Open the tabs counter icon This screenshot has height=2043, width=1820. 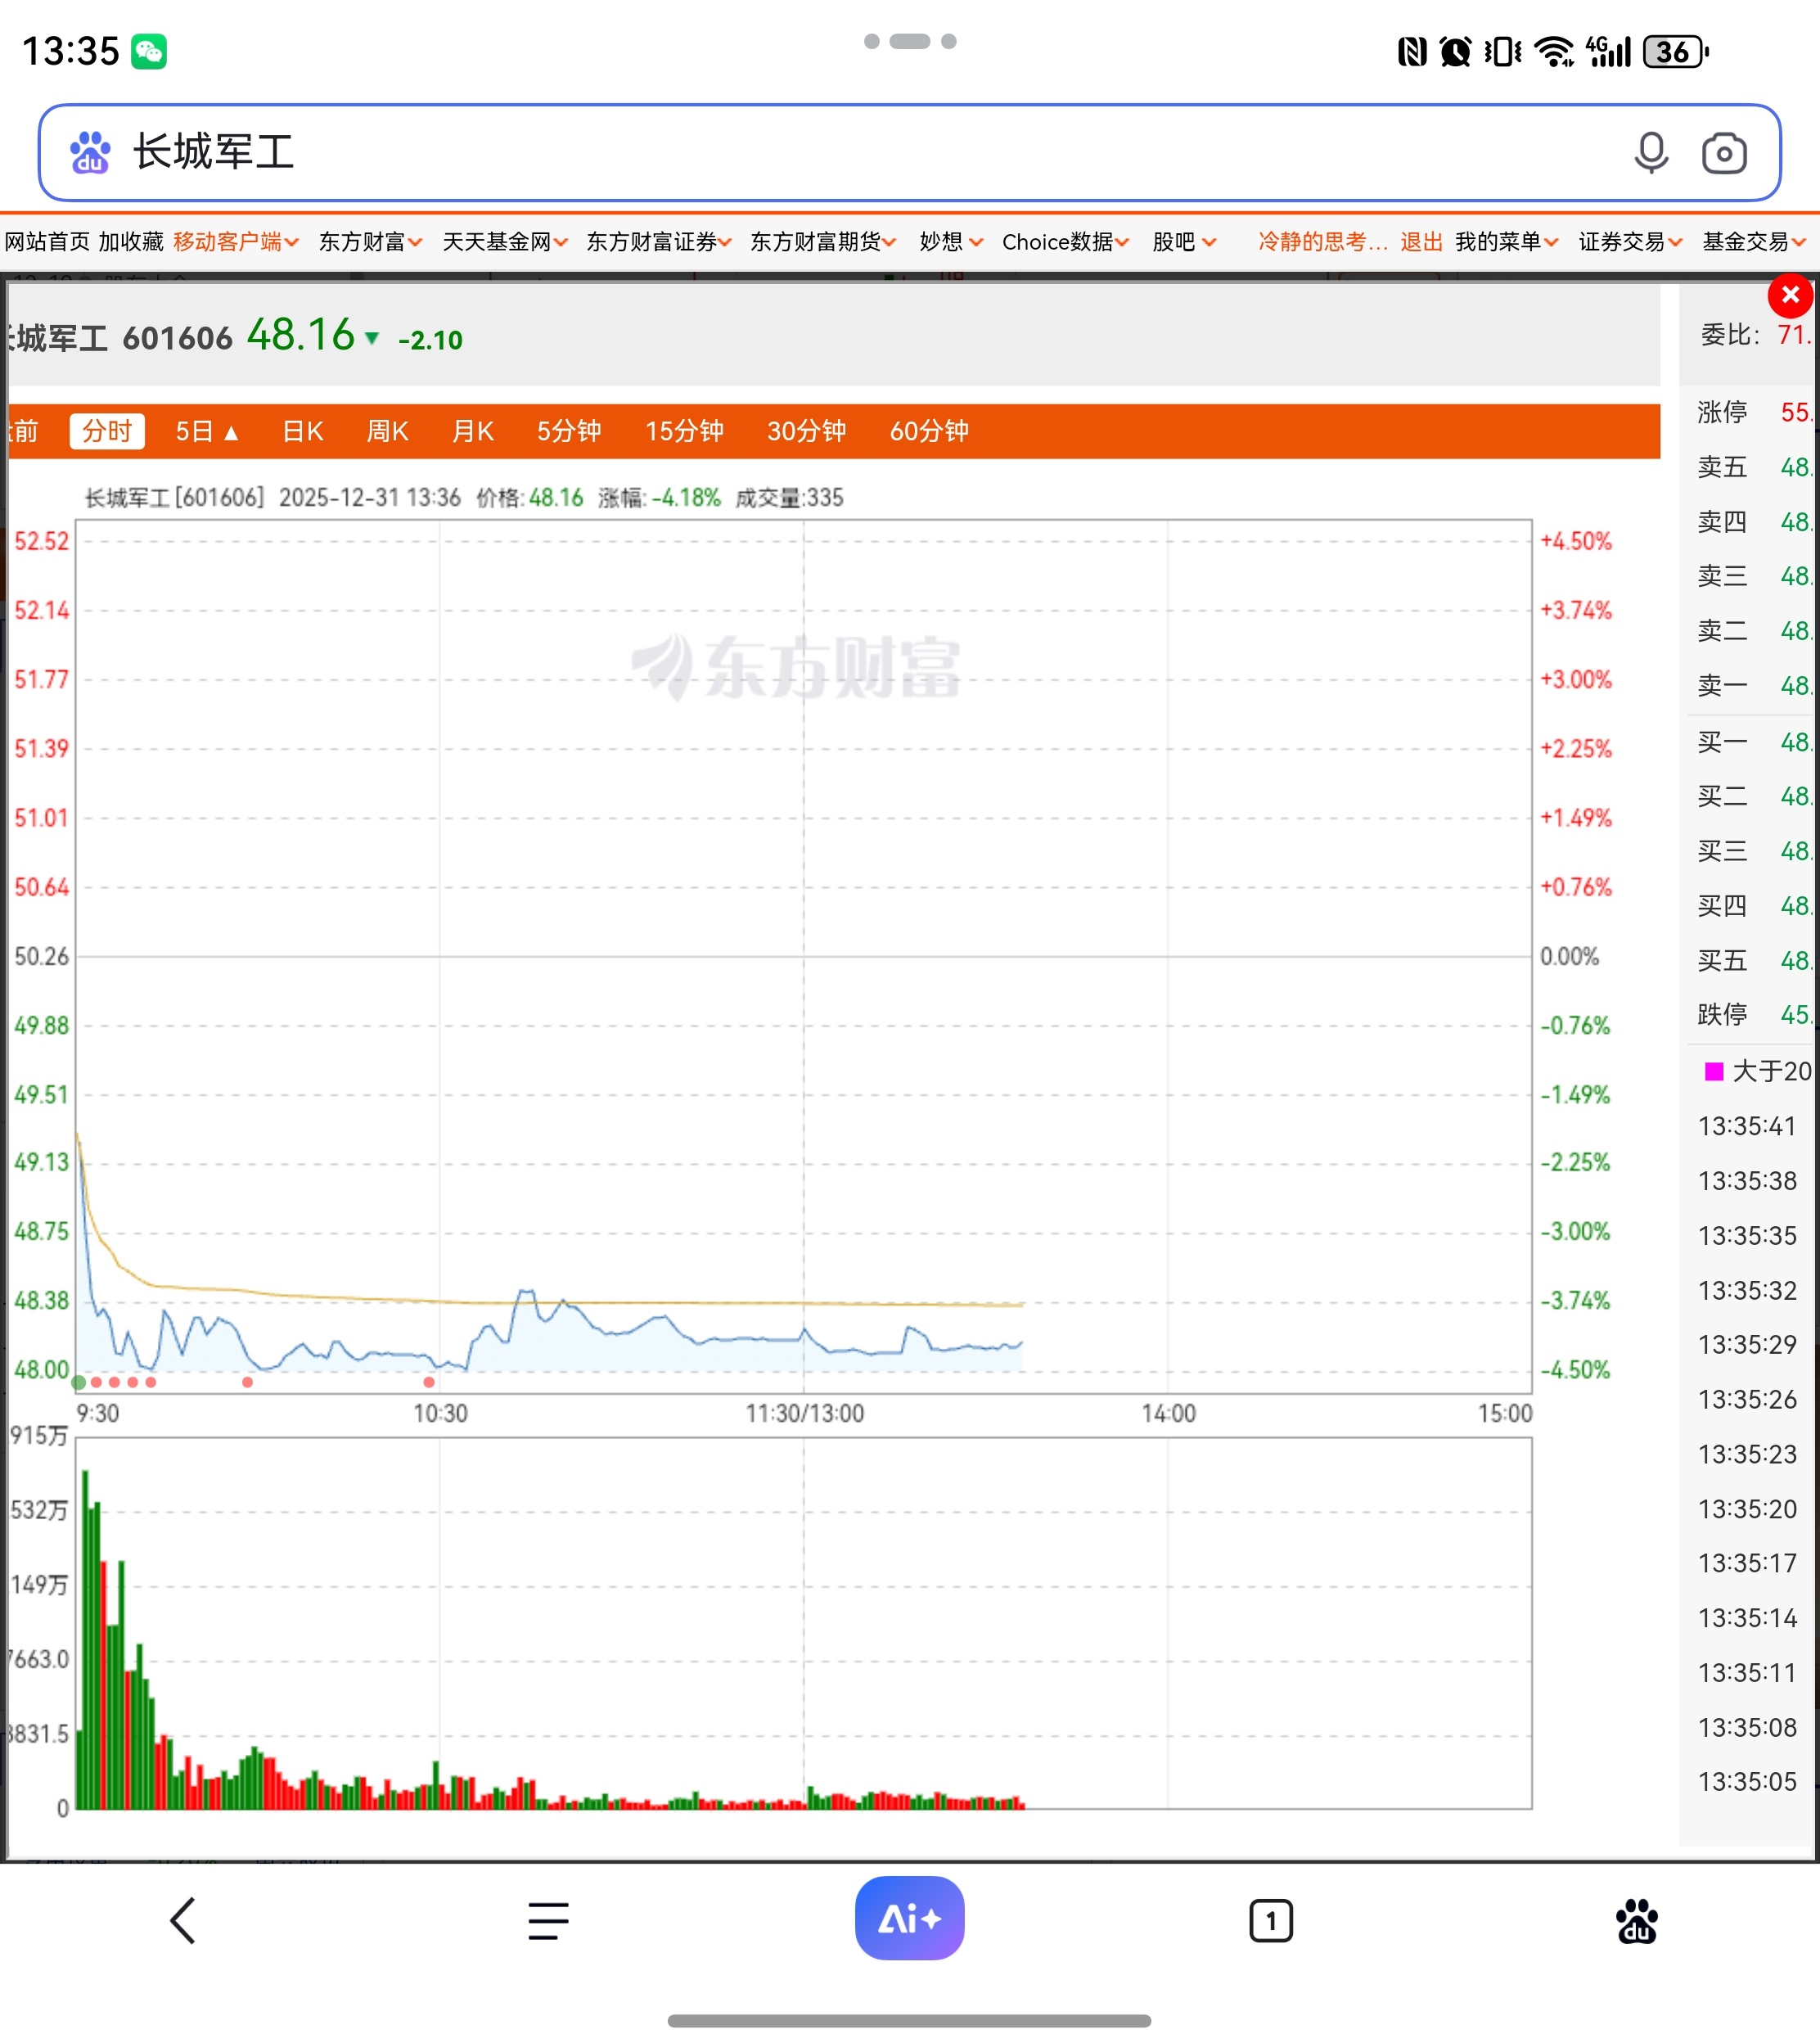(x=1270, y=1920)
